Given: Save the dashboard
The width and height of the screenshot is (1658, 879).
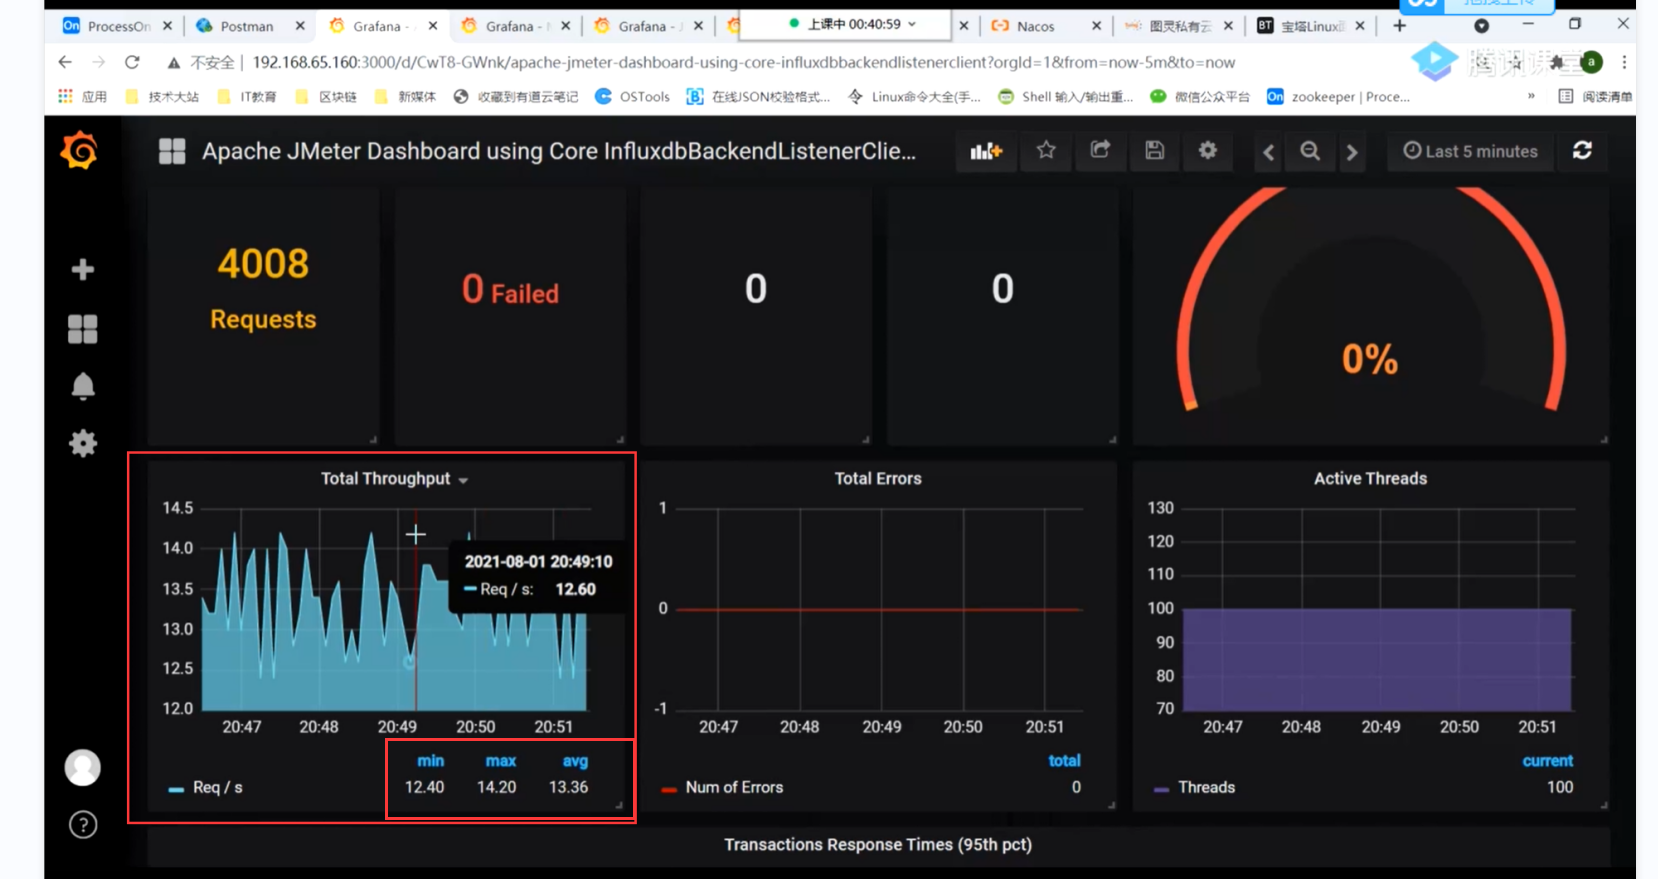Looking at the screenshot, I should pos(1154,151).
